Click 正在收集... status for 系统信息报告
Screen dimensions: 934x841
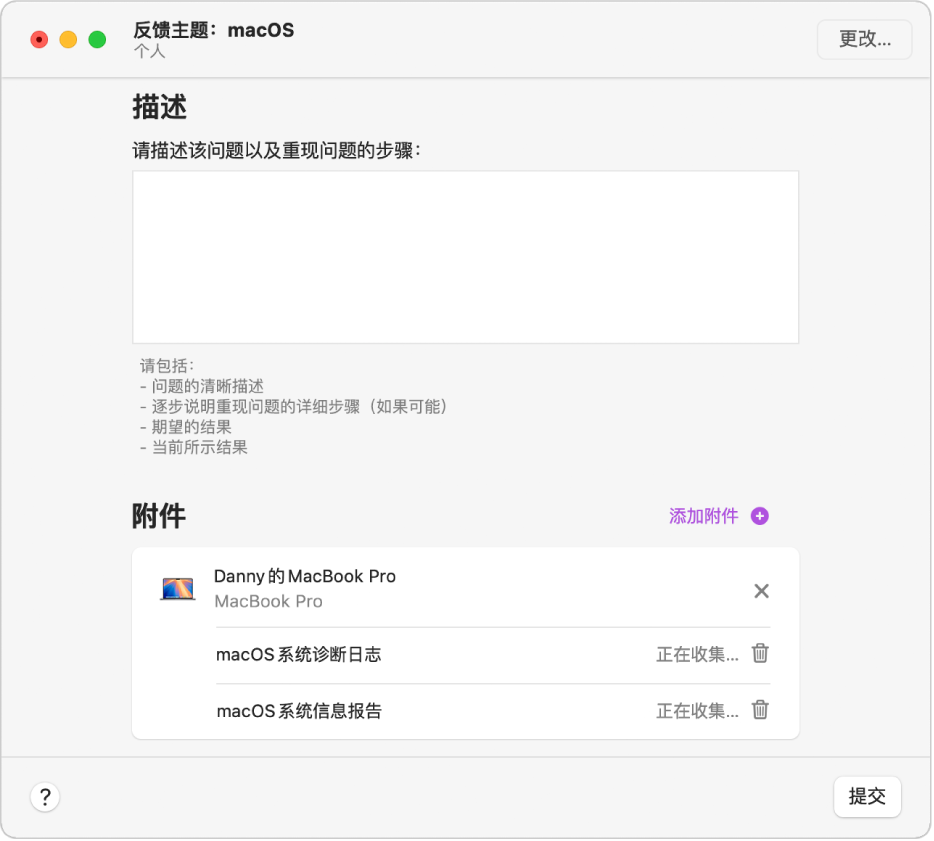pos(698,711)
